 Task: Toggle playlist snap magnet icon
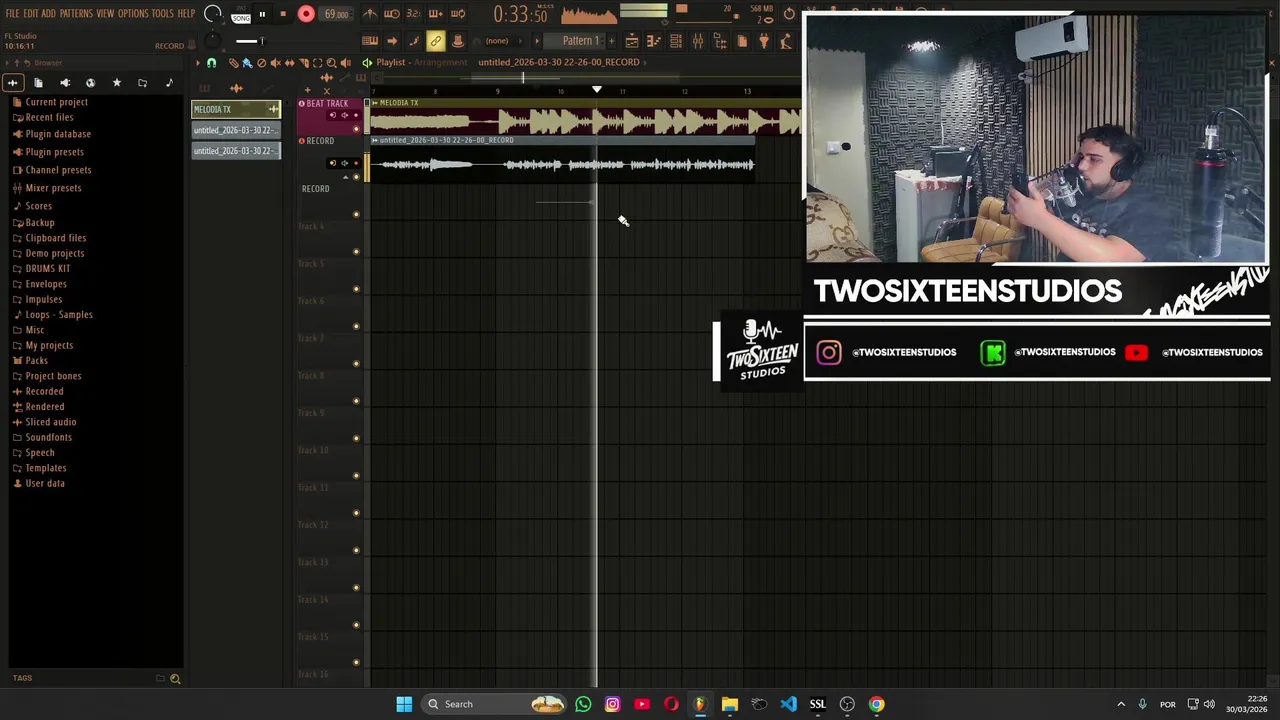tap(211, 63)
